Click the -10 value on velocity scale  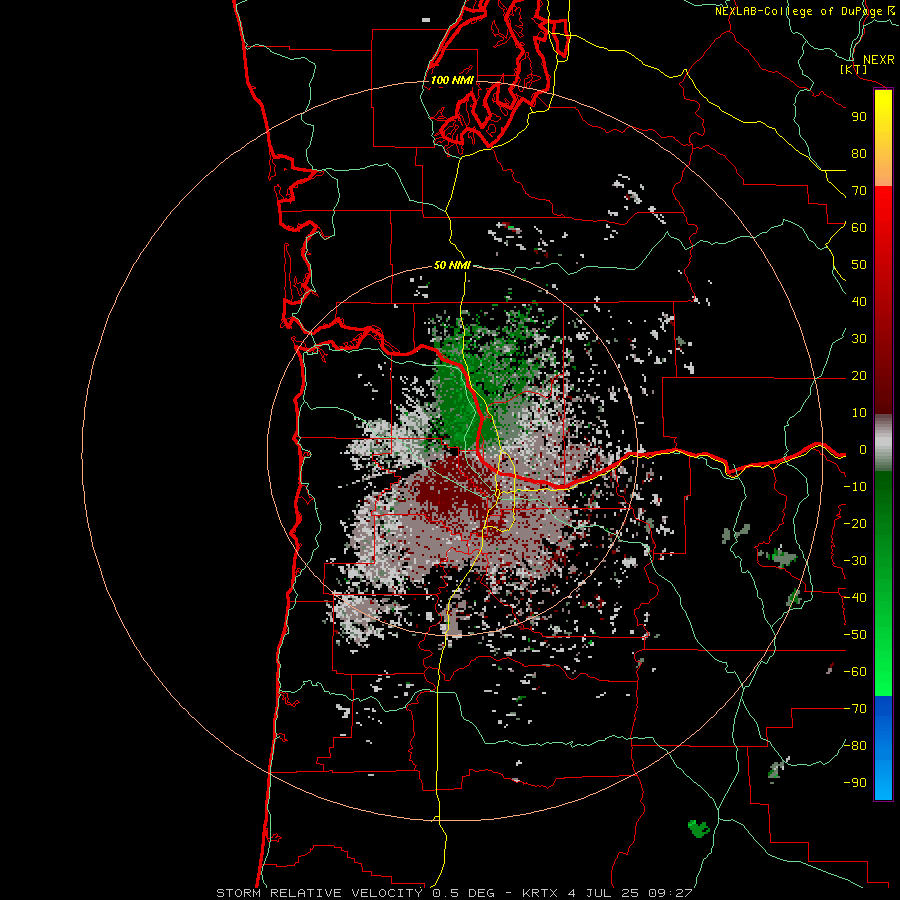coord(855,487)
